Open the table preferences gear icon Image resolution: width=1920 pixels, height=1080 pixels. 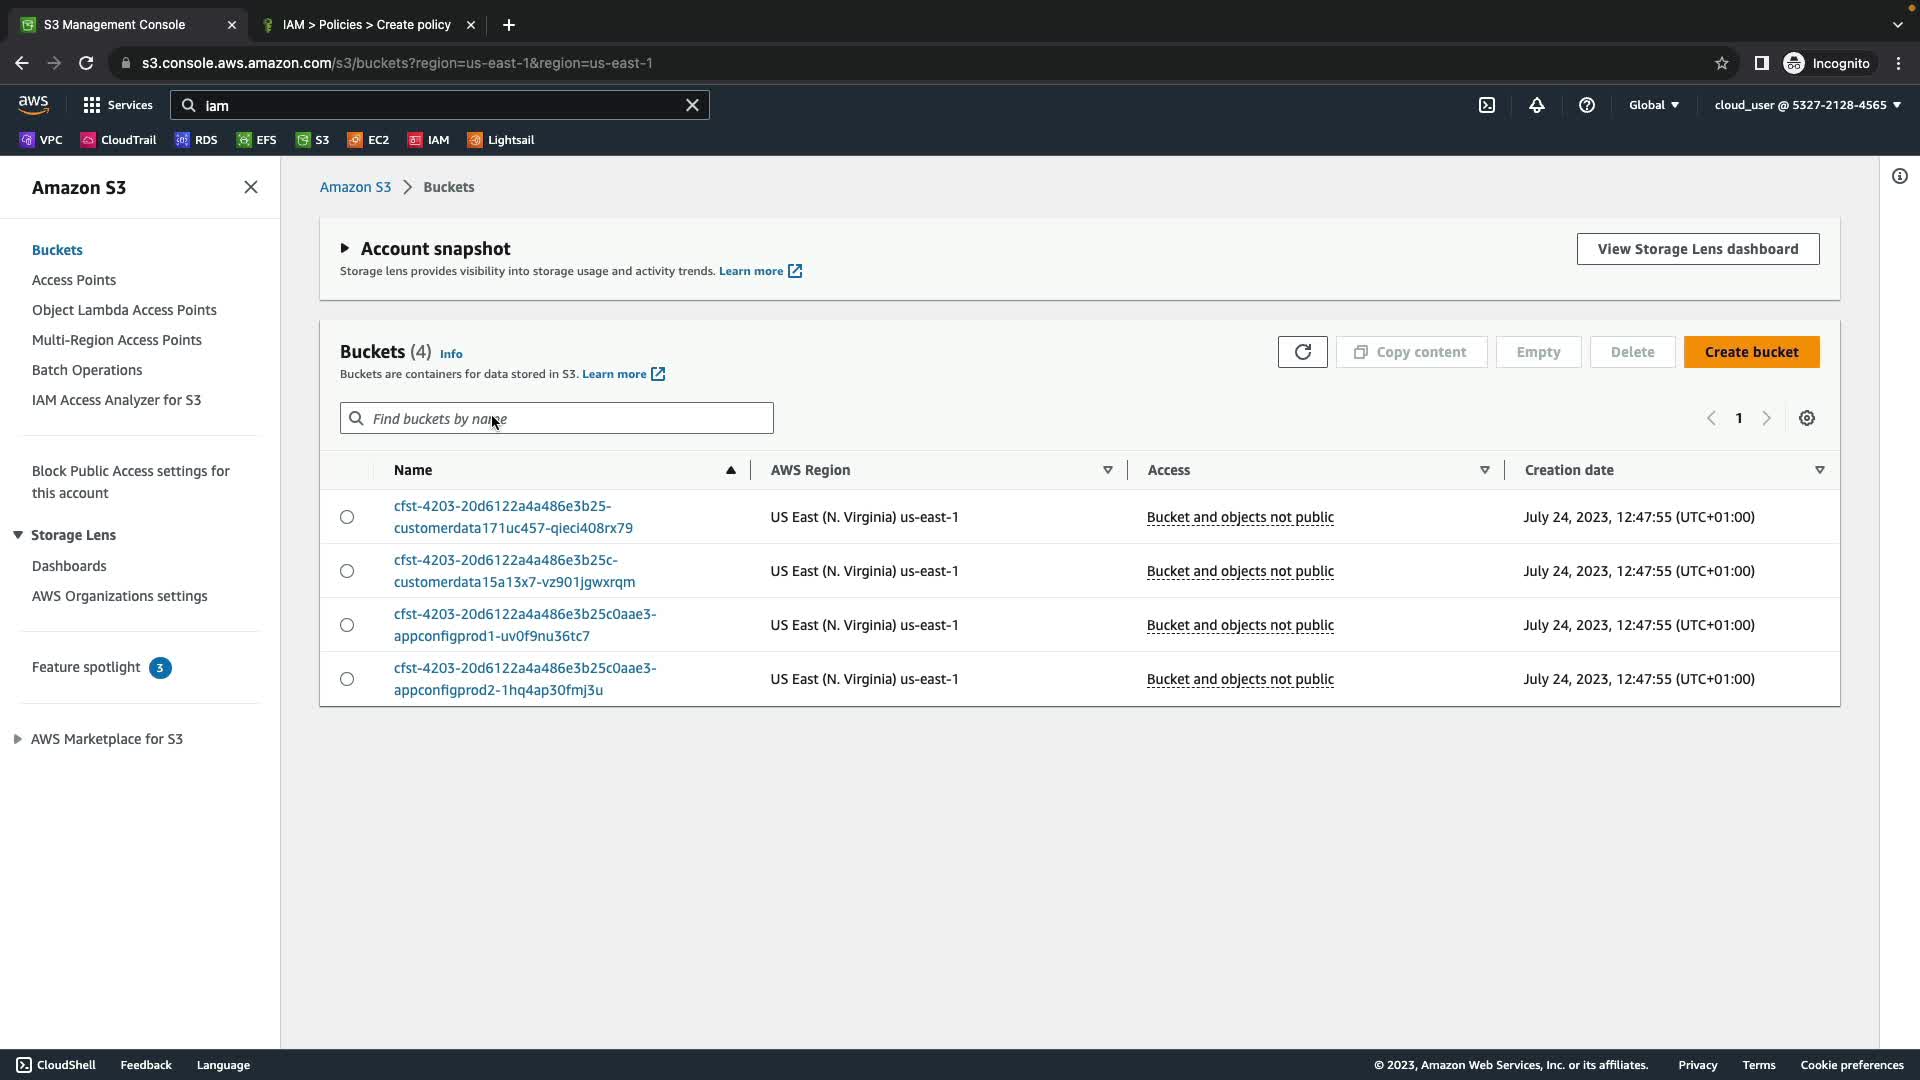[1806, 418]
